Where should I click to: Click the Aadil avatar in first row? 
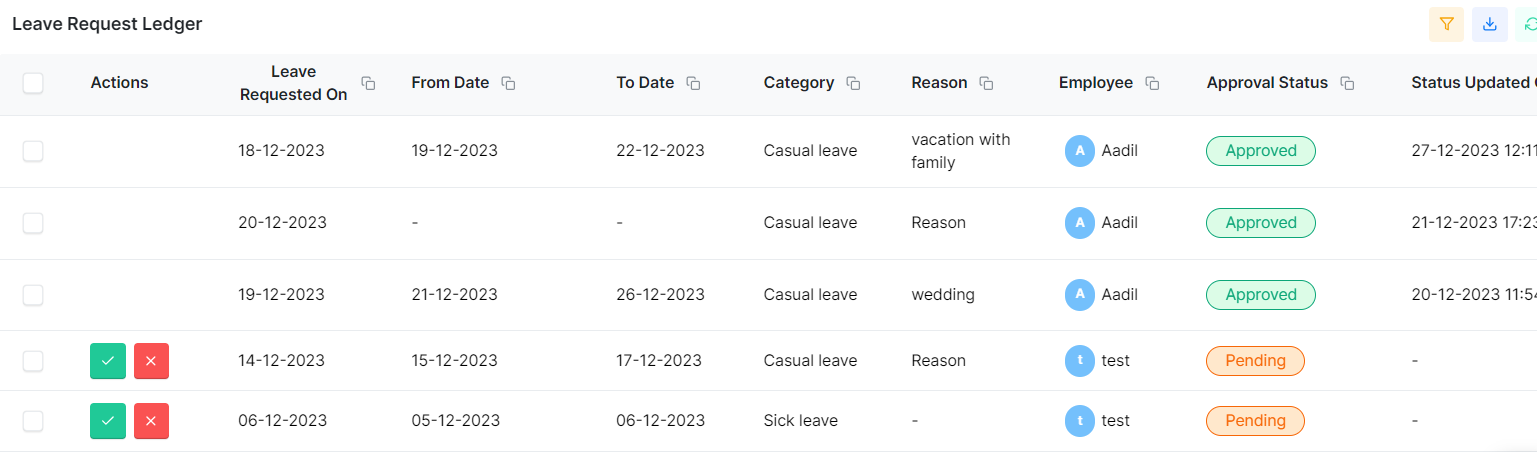1080,151
